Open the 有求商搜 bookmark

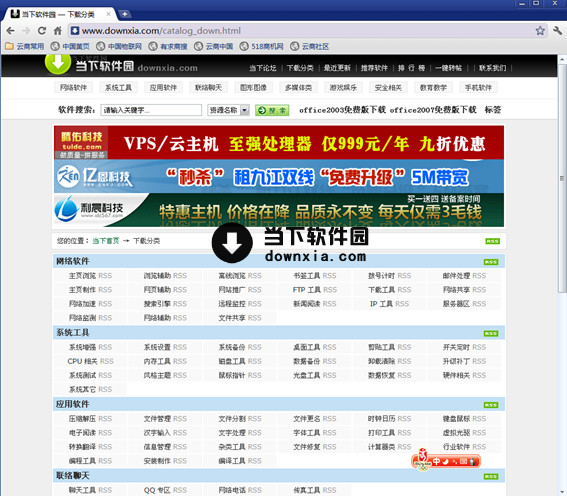pyautogui.click(x=168, y=46)
